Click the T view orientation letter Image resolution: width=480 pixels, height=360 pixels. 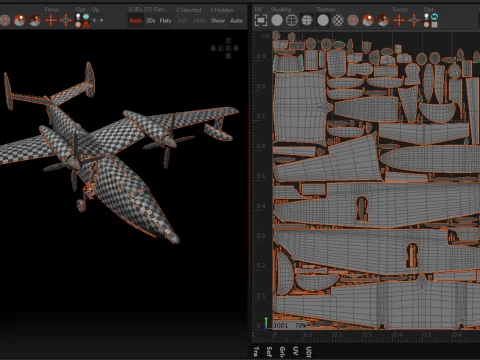click(228, 41)
